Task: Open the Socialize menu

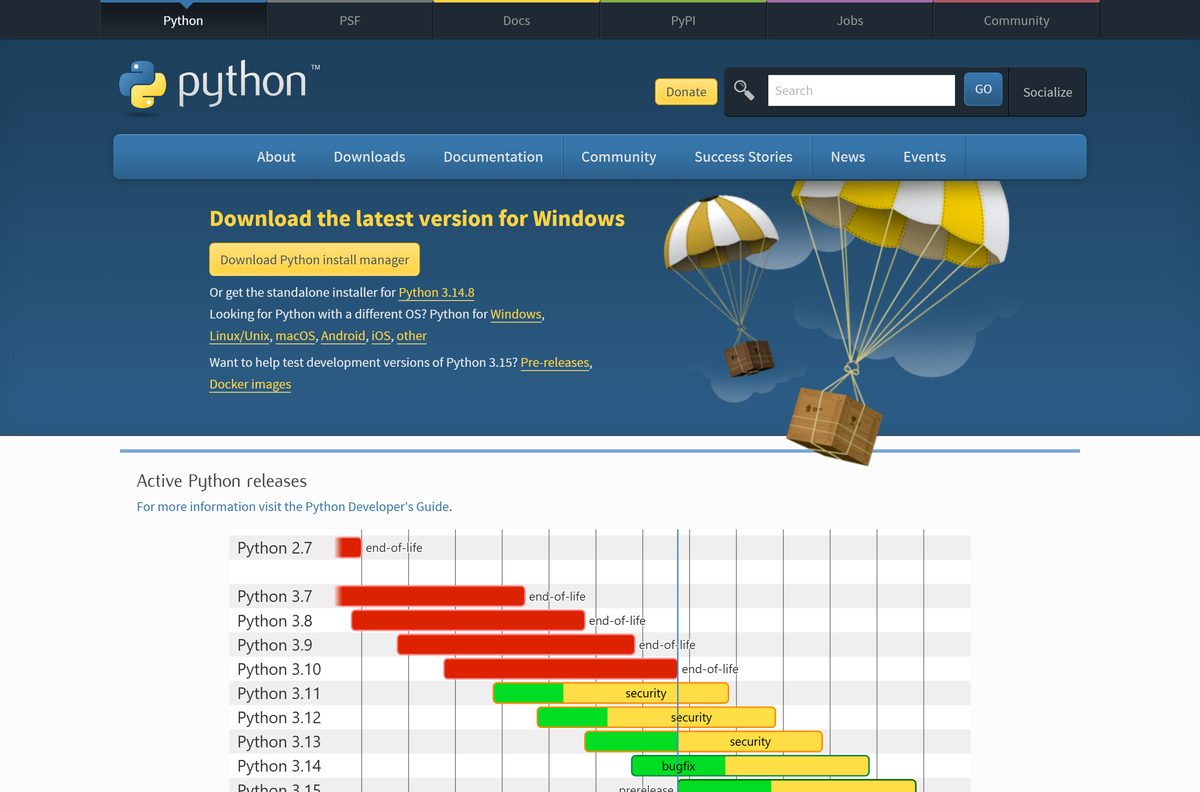Action: (1047, 92)
